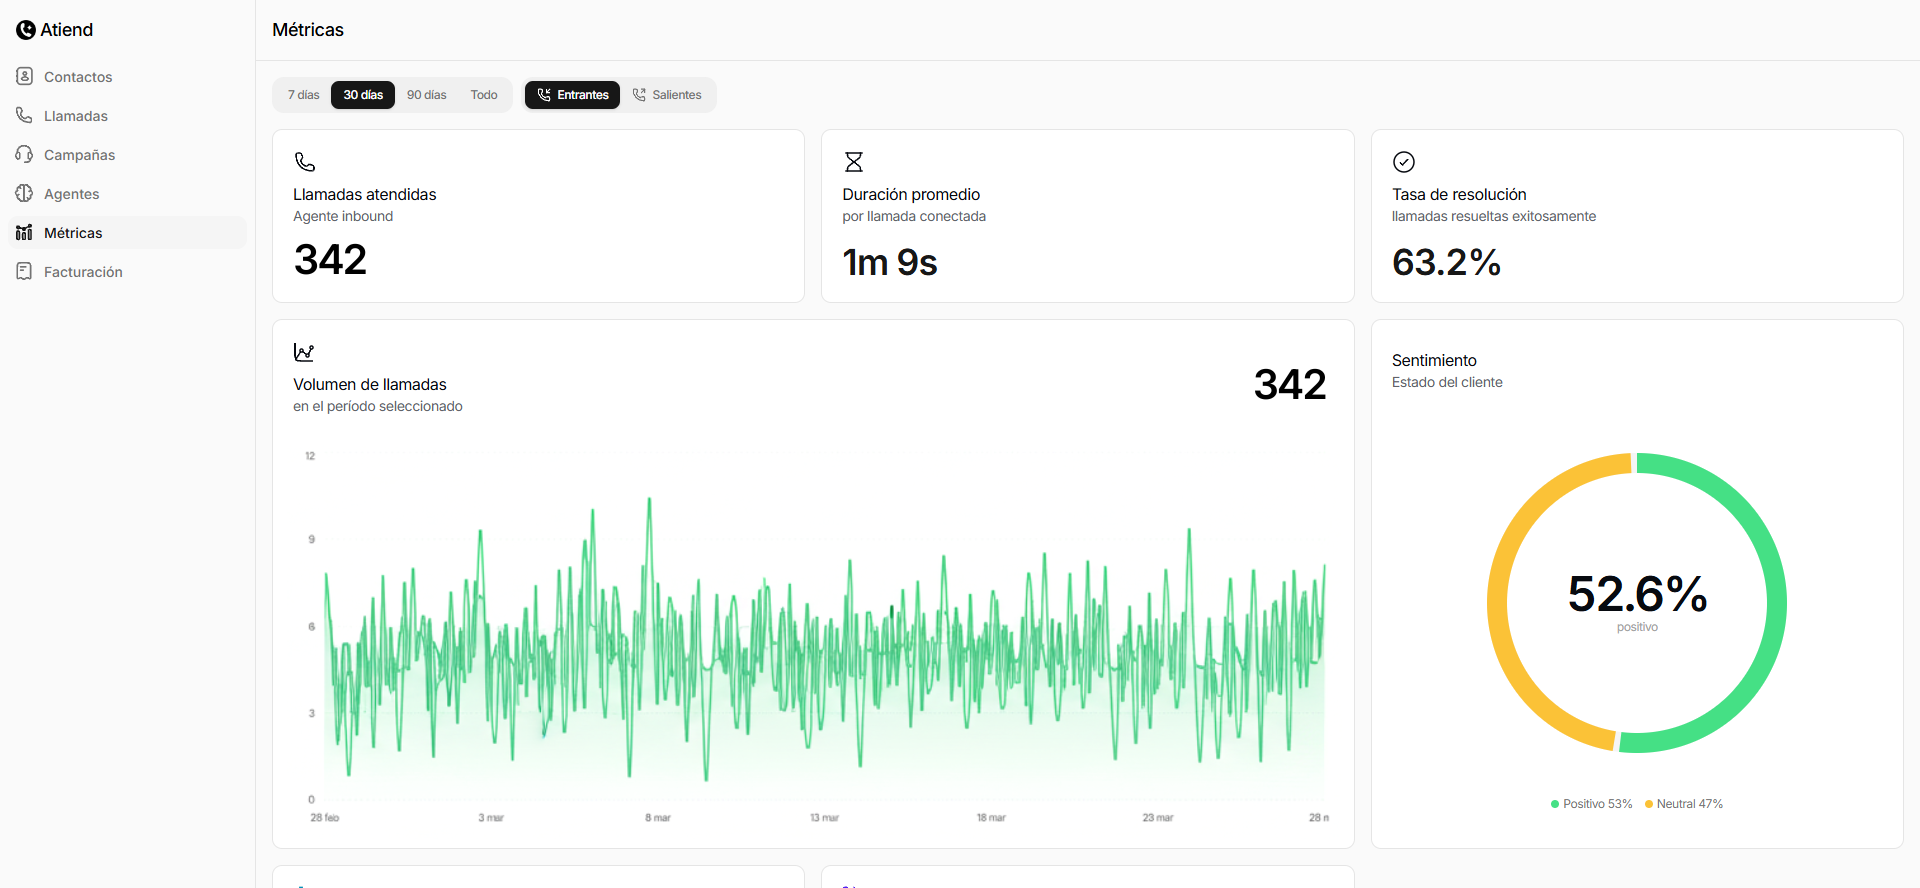Click the phone icon on Llamadas atendidas card

pyautogui.click(x=305, y=162)
